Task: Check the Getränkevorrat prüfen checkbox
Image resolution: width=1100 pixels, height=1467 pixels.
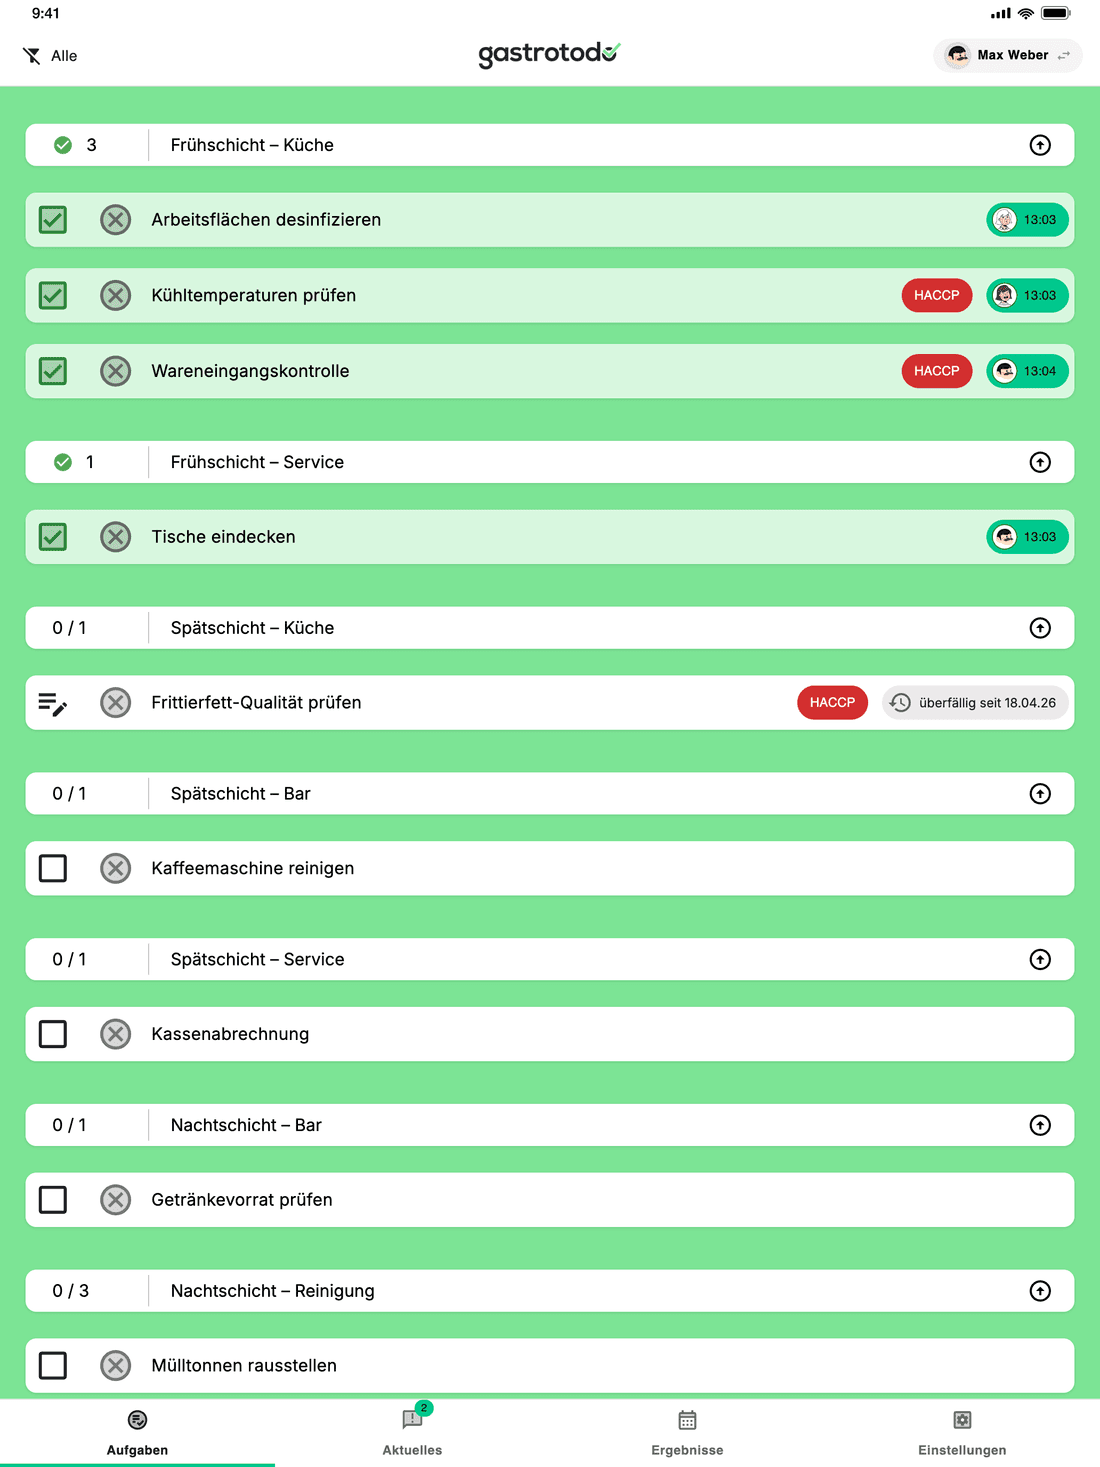Action: [x=53, y=1200]
